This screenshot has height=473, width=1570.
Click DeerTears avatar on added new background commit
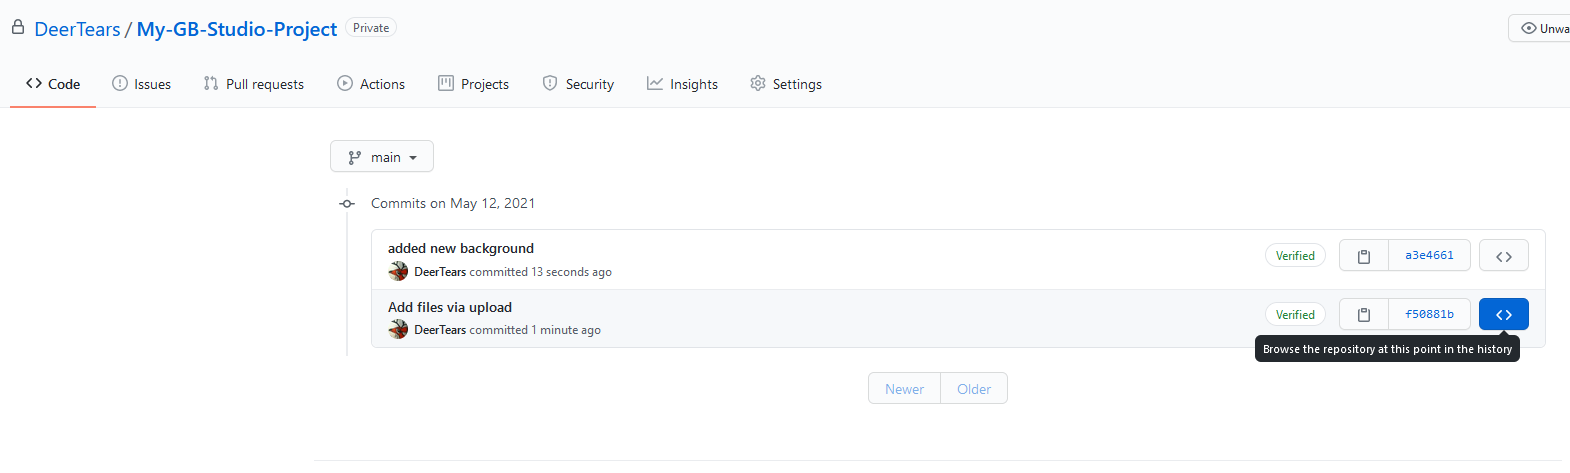(398, 271)
